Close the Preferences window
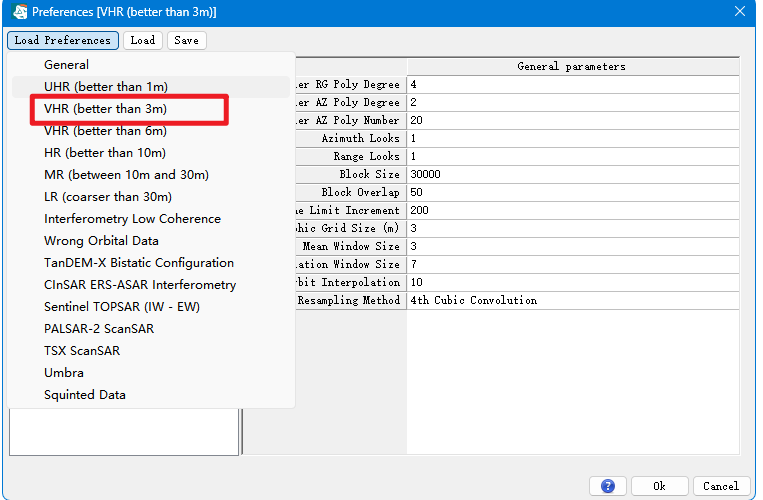Image resolution: width=763 pixels, height=500 pixels. click(740, 11)
